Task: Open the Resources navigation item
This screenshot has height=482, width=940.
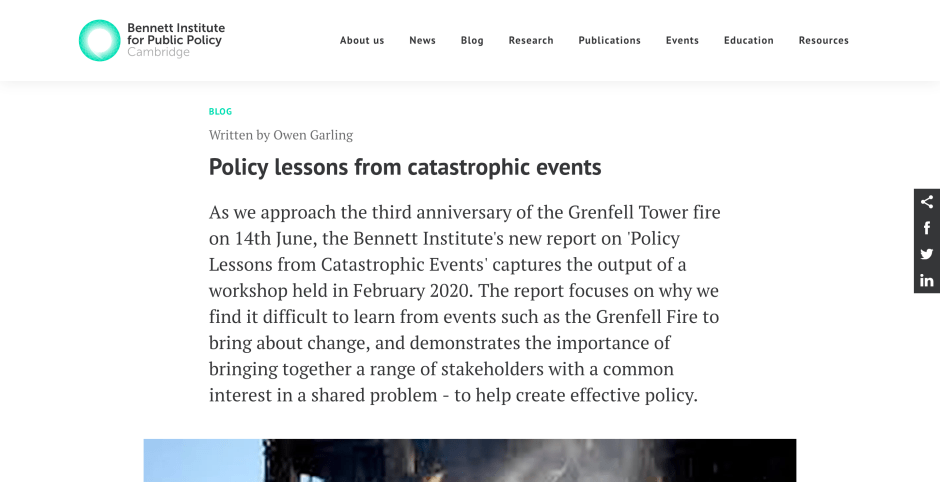Action: pos(823,41)
